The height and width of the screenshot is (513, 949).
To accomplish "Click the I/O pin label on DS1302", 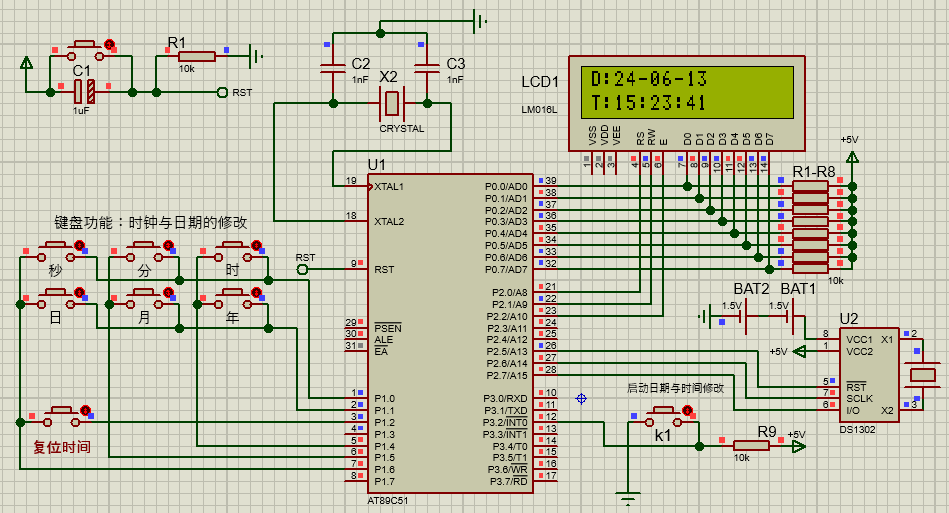I will (x=853, y=411).
